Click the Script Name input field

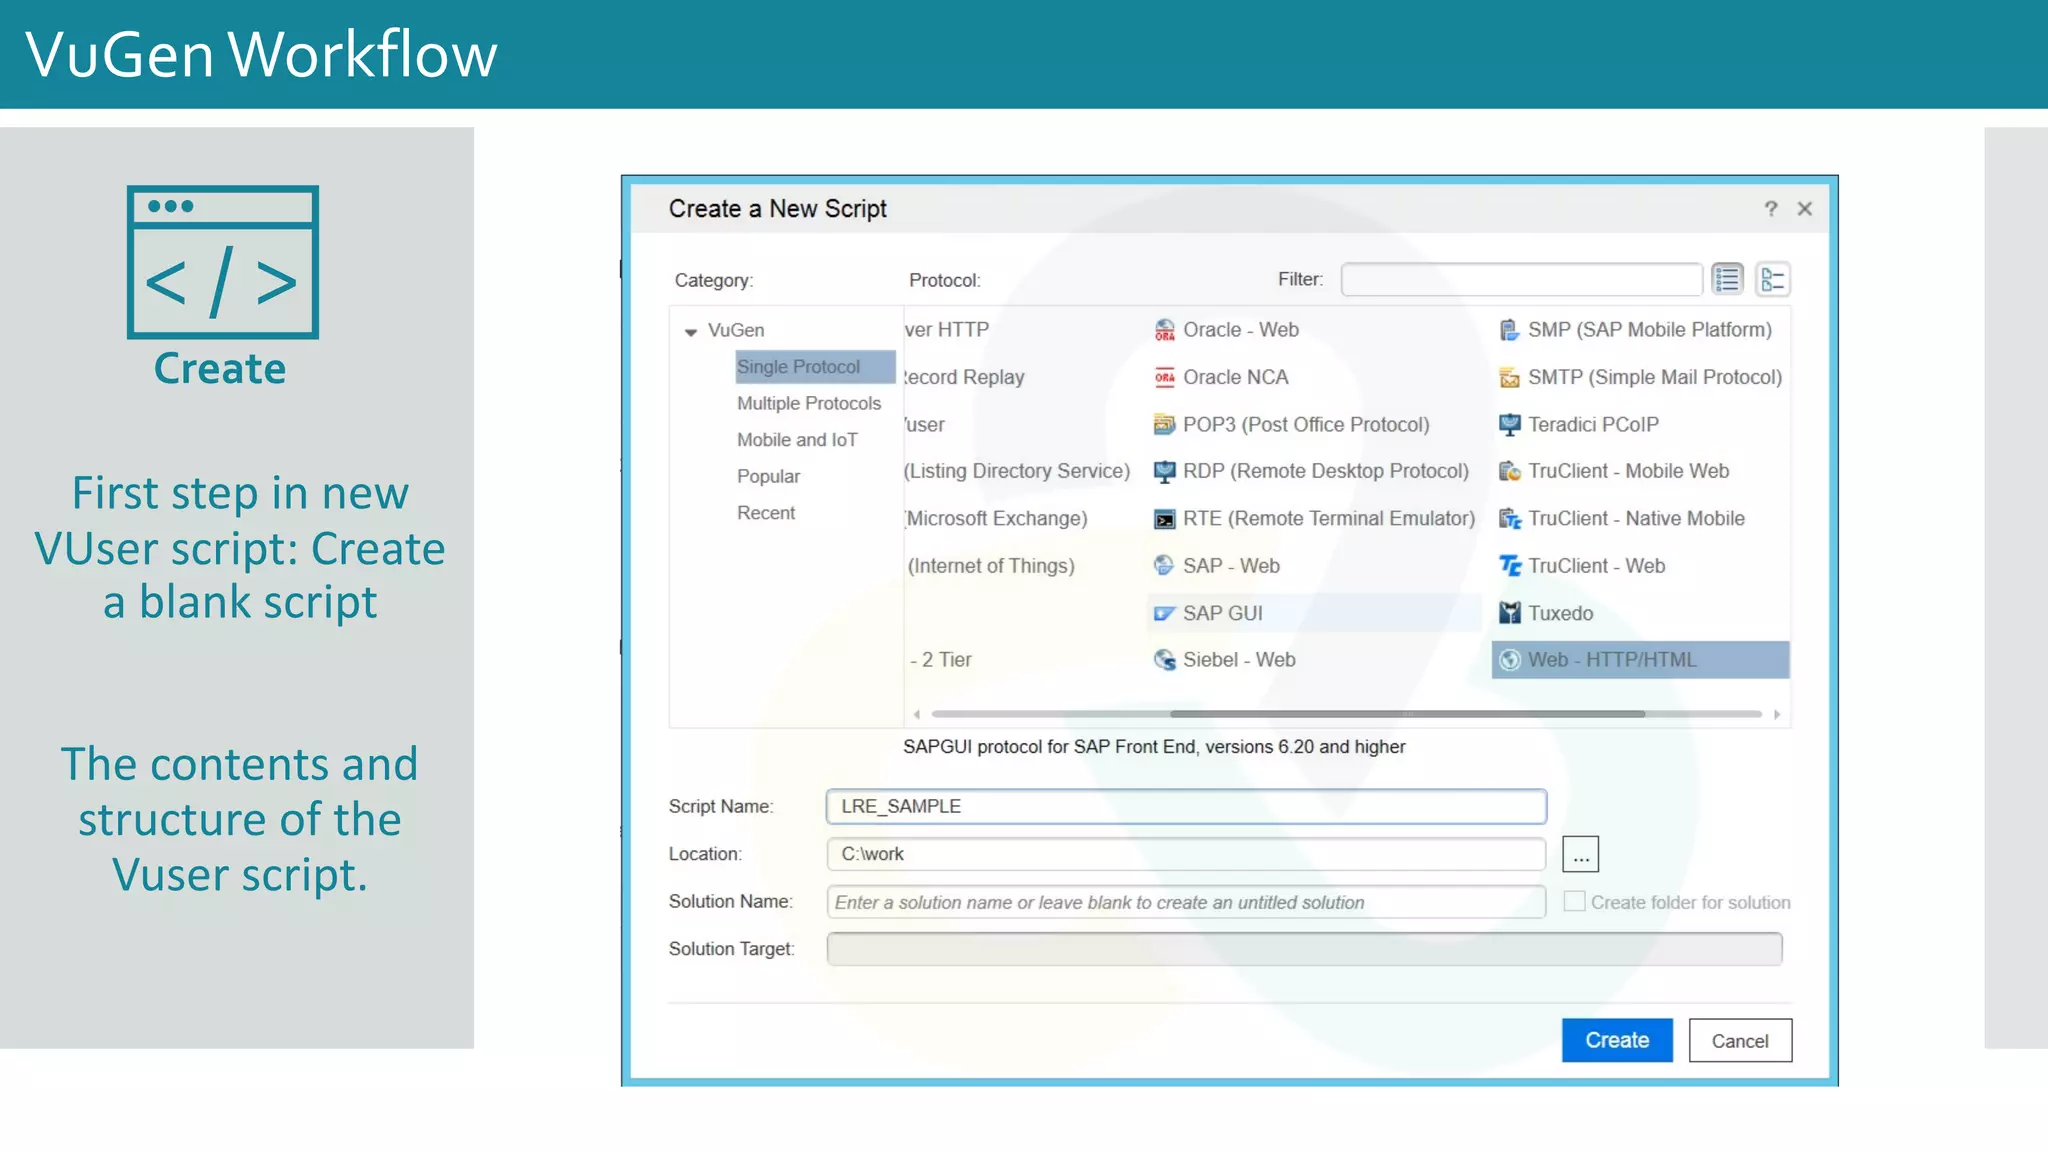pyautogui.click(x=1185, y=806)
